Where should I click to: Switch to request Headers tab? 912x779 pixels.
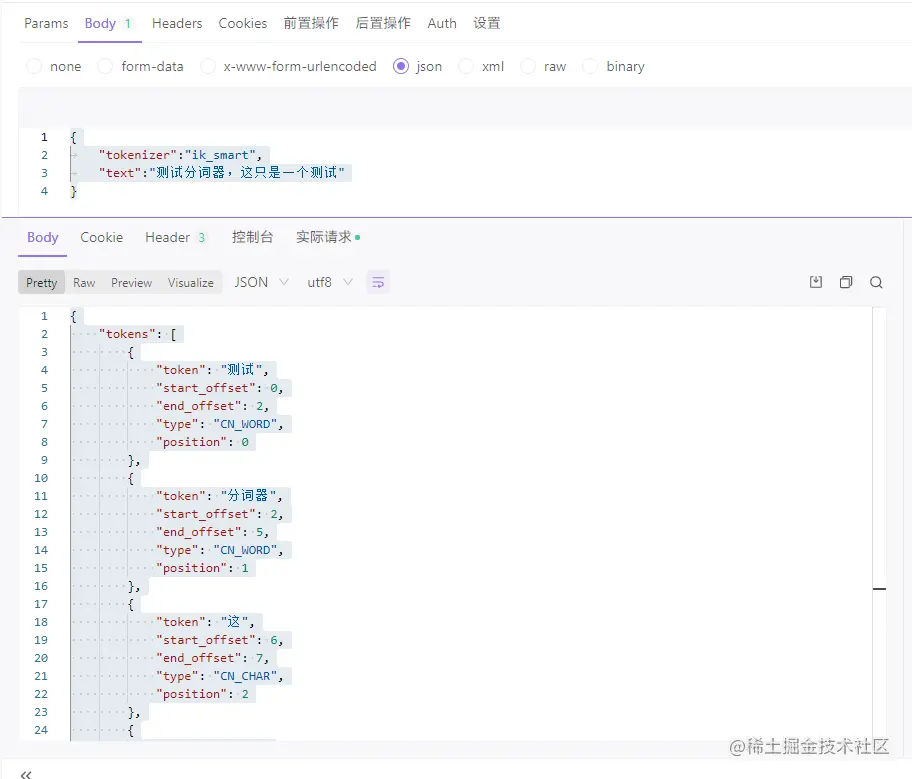tap(177, 23)
